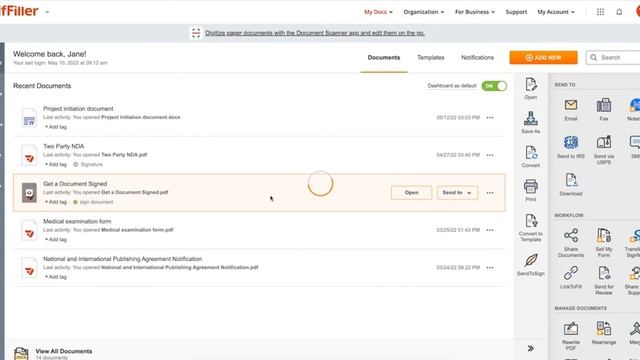640x360 pixels.
Task: Open the Support menu item
Action: [516, 12]
